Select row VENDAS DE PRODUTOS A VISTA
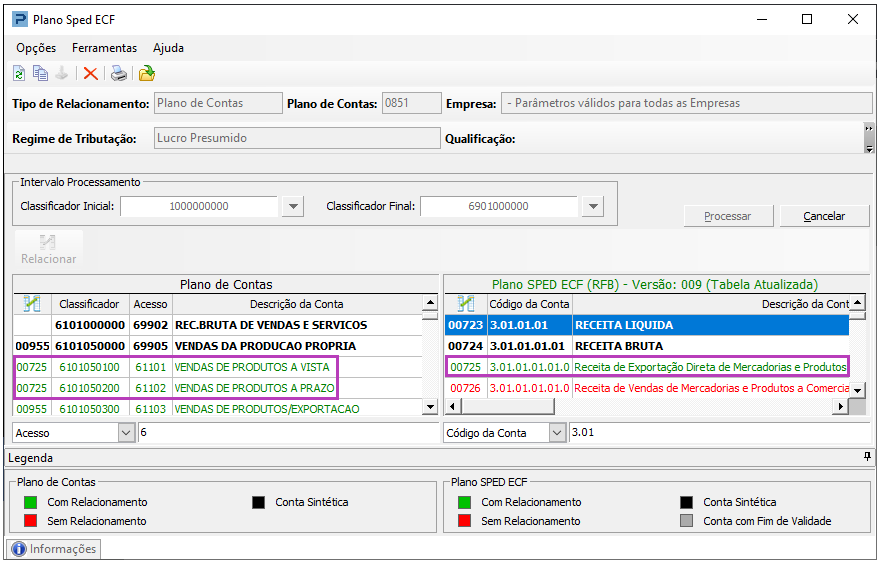Viewport: 881px width, 565px height. (x=218, y=367)
